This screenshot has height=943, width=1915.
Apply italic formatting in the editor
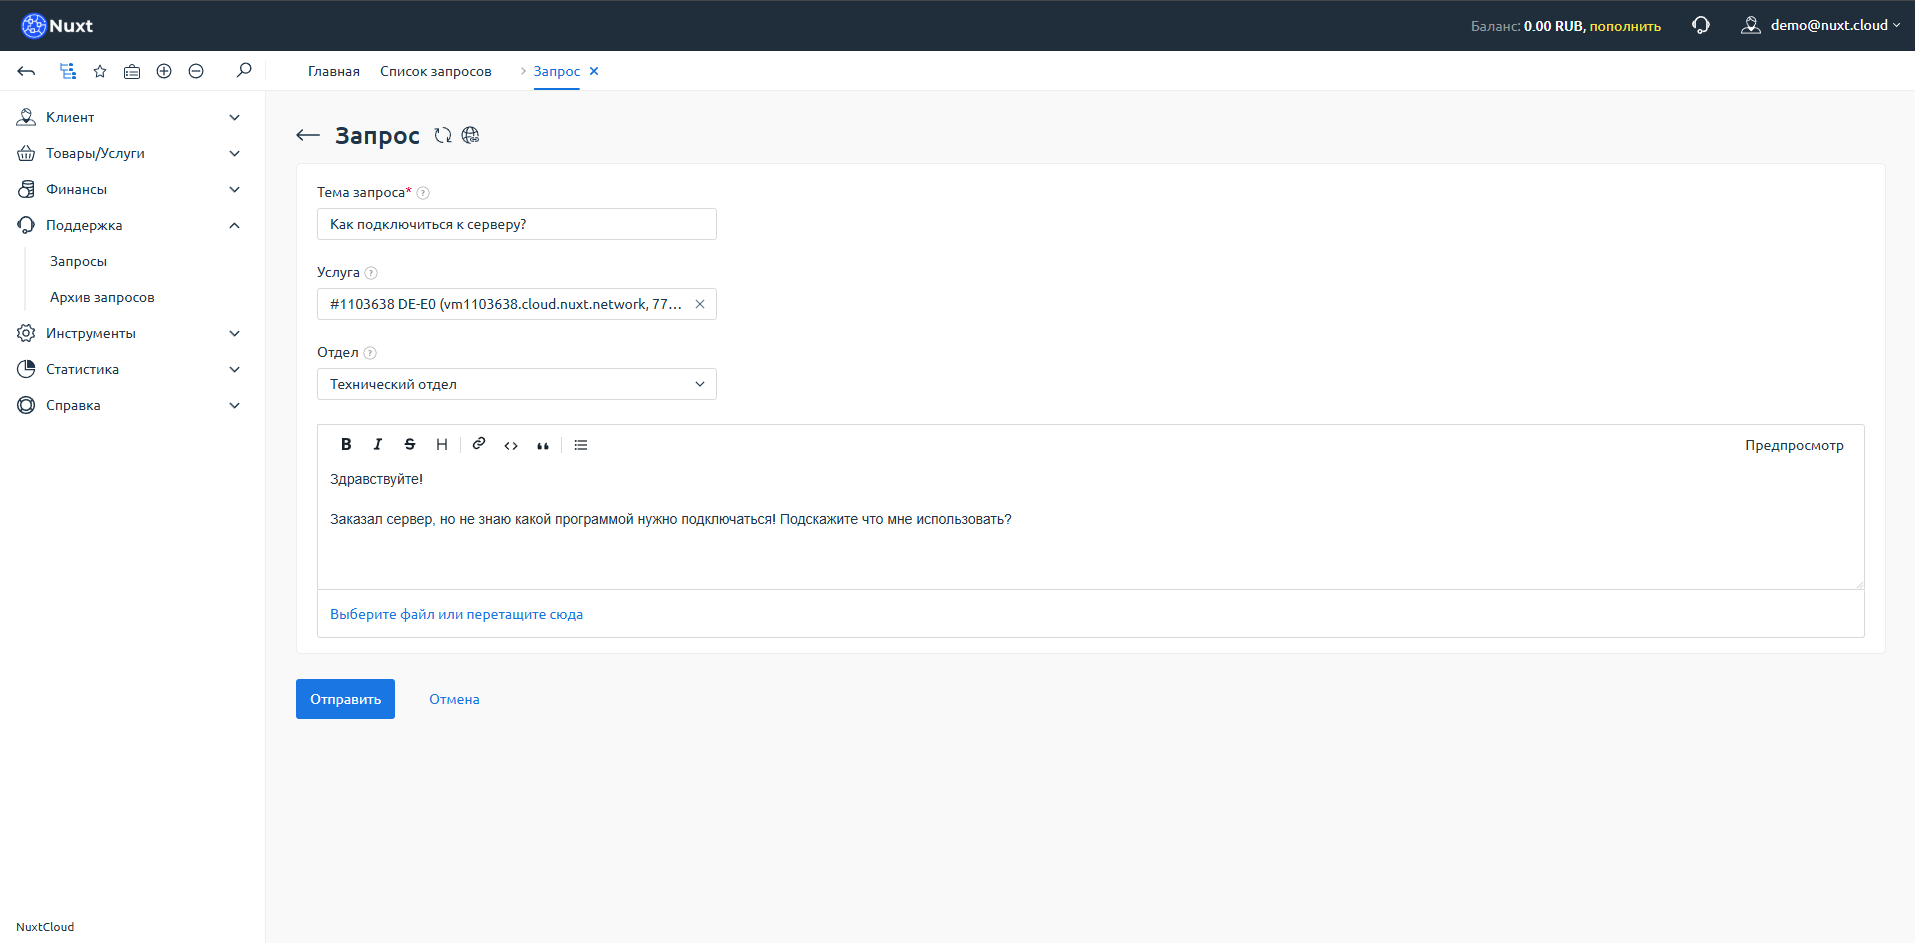pyautogui.click(x=378, y=445)
